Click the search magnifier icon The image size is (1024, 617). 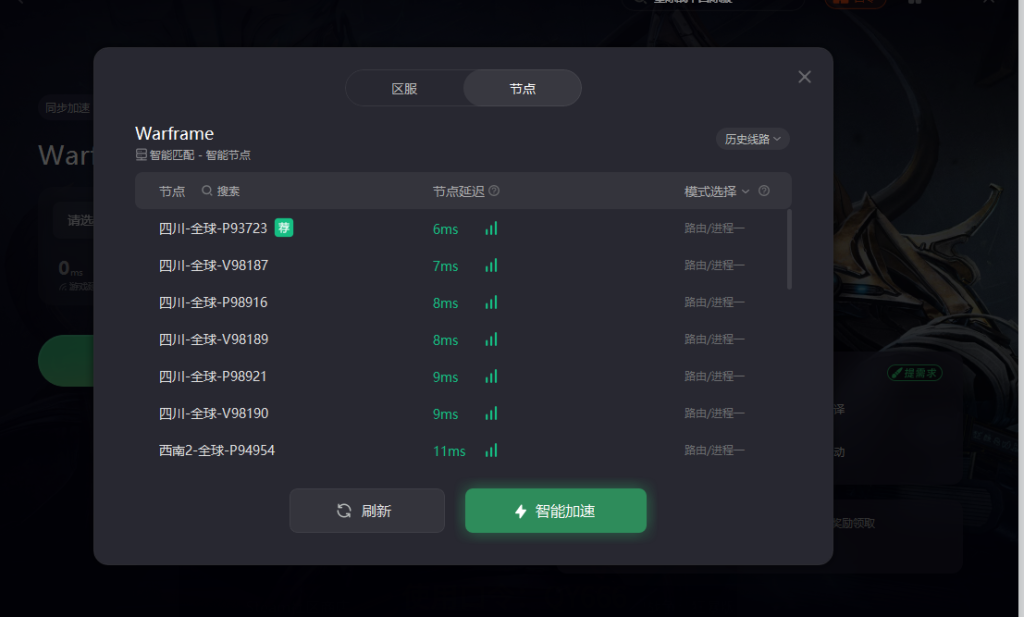tap(207, 191)
